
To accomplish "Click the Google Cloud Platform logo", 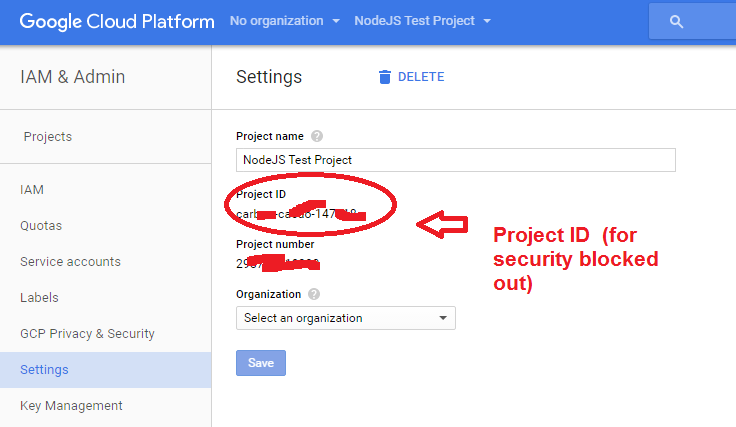I will click(116, 21).
